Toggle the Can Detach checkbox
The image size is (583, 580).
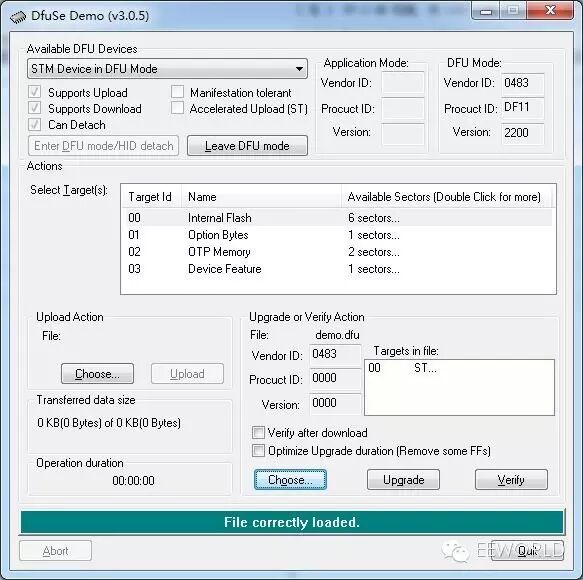35,124
